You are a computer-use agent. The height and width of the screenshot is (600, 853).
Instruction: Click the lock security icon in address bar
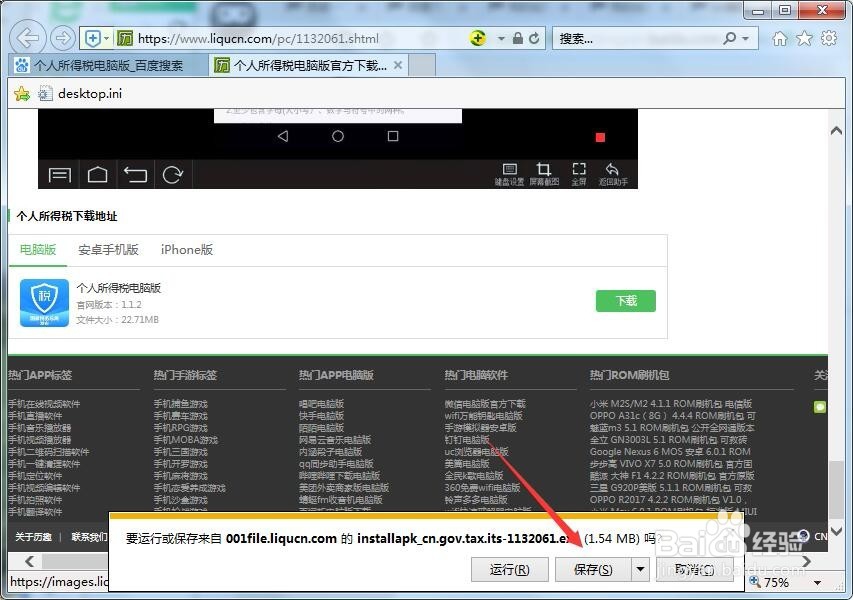(518, 38)
